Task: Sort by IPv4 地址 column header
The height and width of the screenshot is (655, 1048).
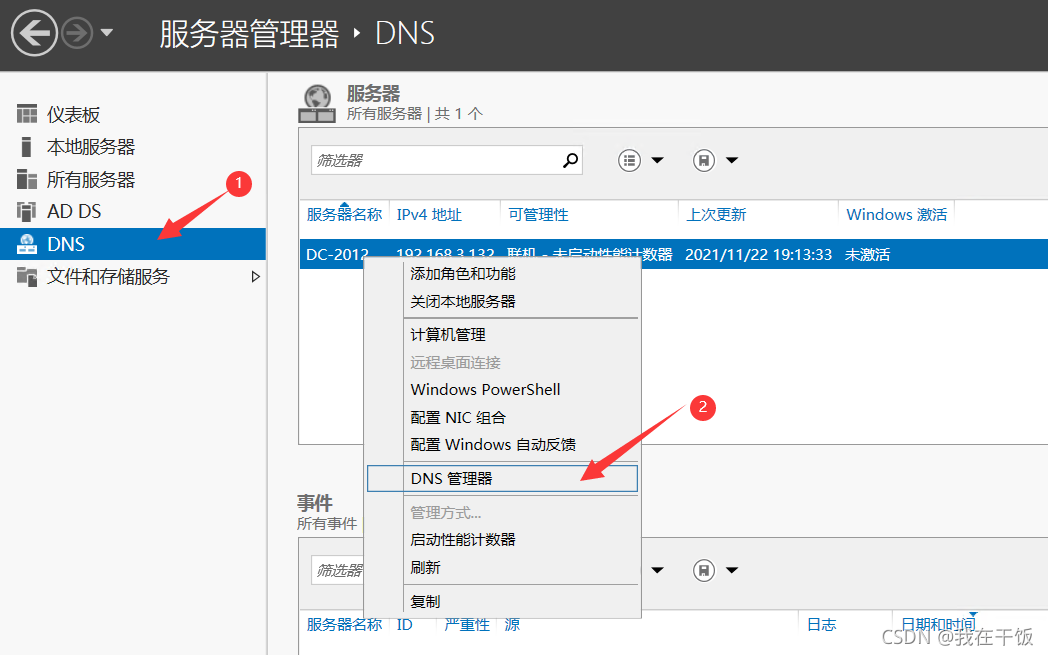Action: pos(429,215)
